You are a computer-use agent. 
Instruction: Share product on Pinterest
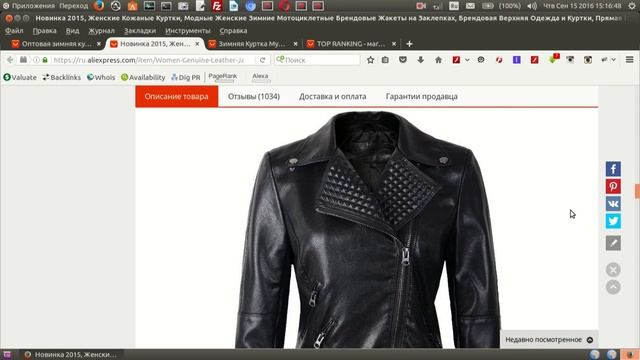[613, 187]
